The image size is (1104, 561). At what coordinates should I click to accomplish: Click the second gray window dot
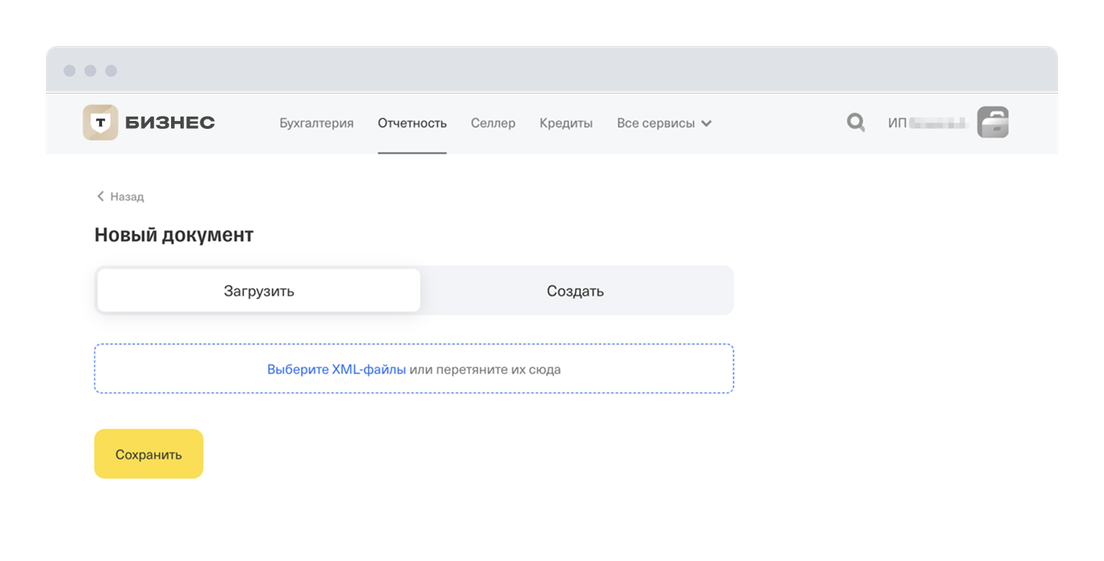click(x=90, y=71)
